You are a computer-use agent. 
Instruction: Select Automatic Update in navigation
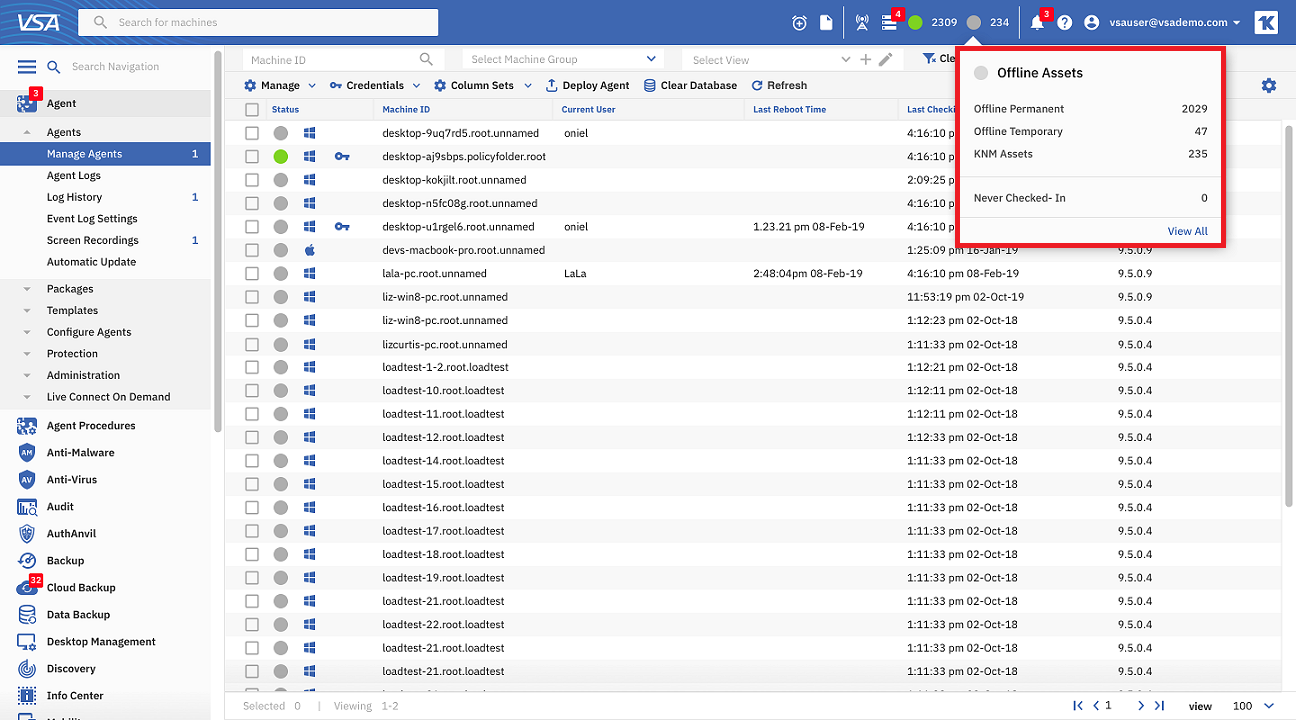(x=91, y=262)
